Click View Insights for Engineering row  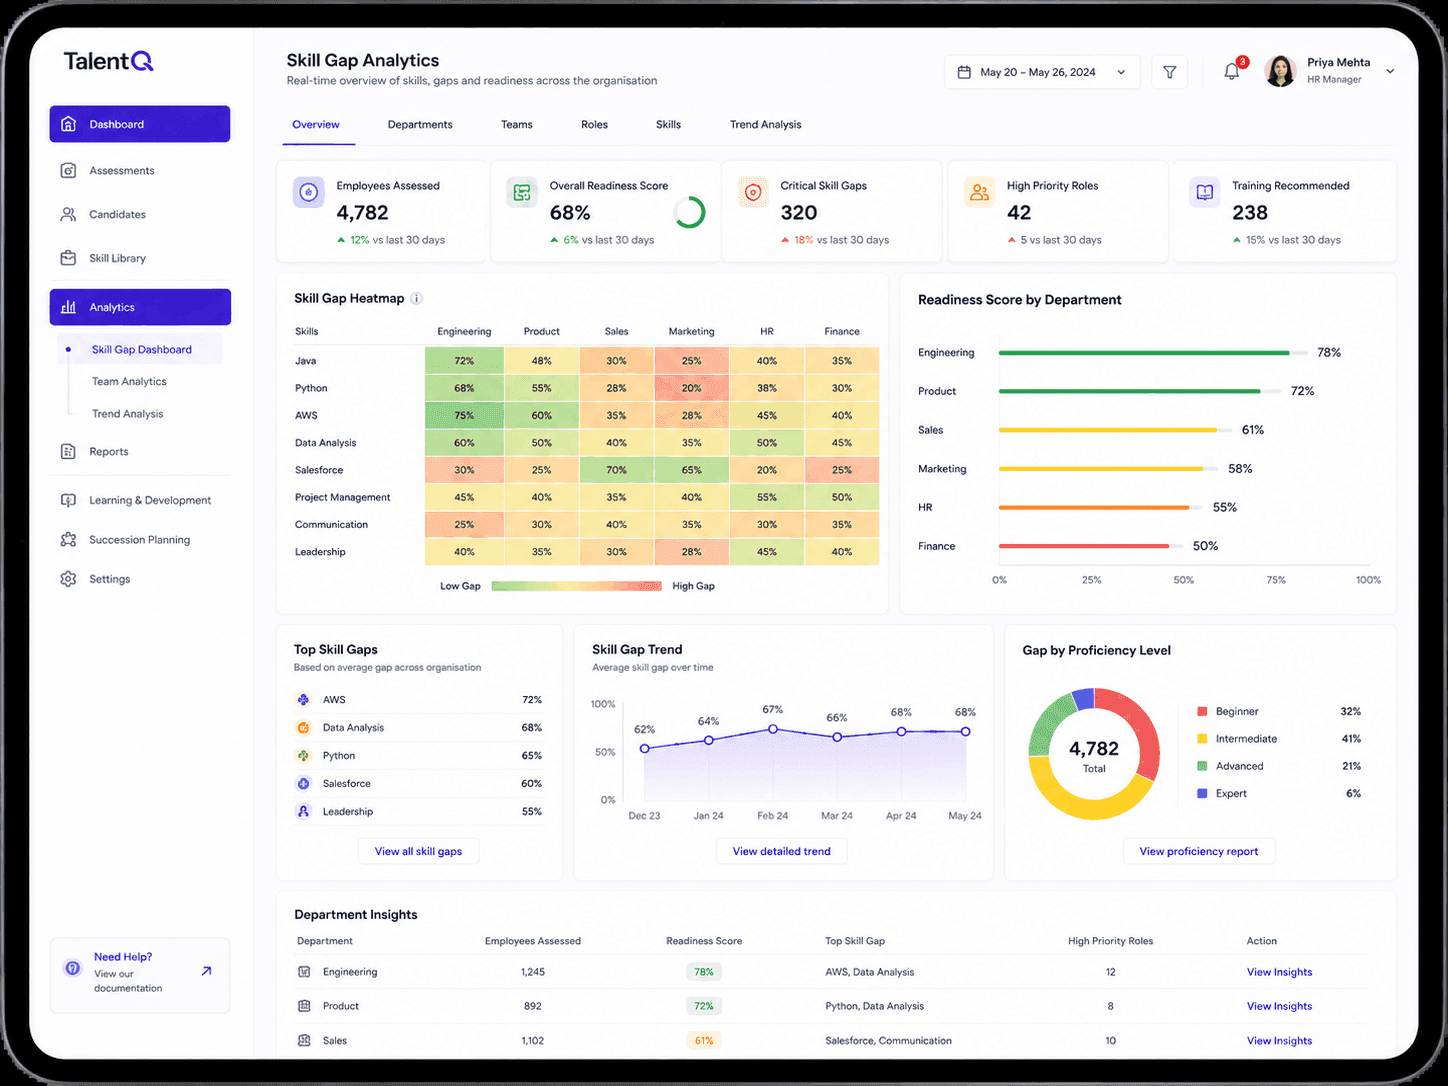pyautogui.click(x=1279, y=972)
